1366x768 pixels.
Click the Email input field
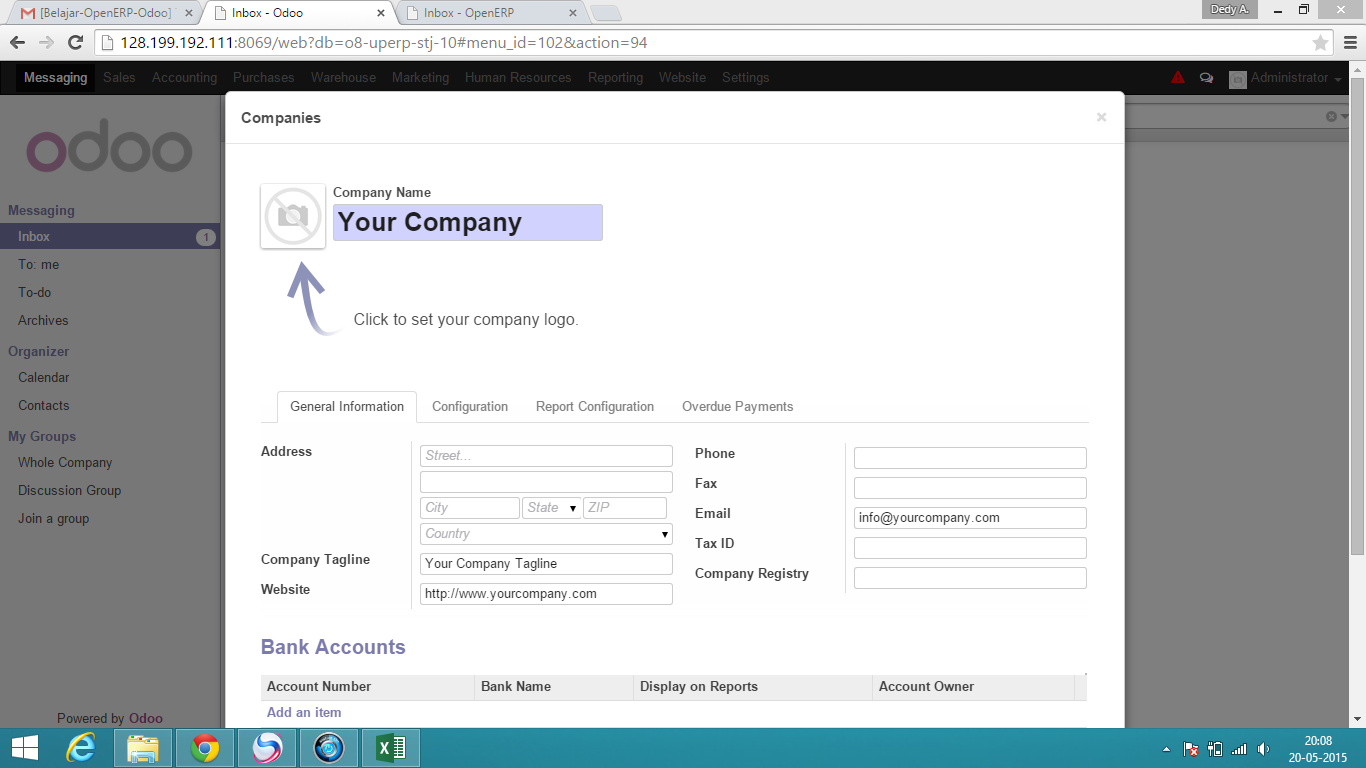tap(969, 517)
